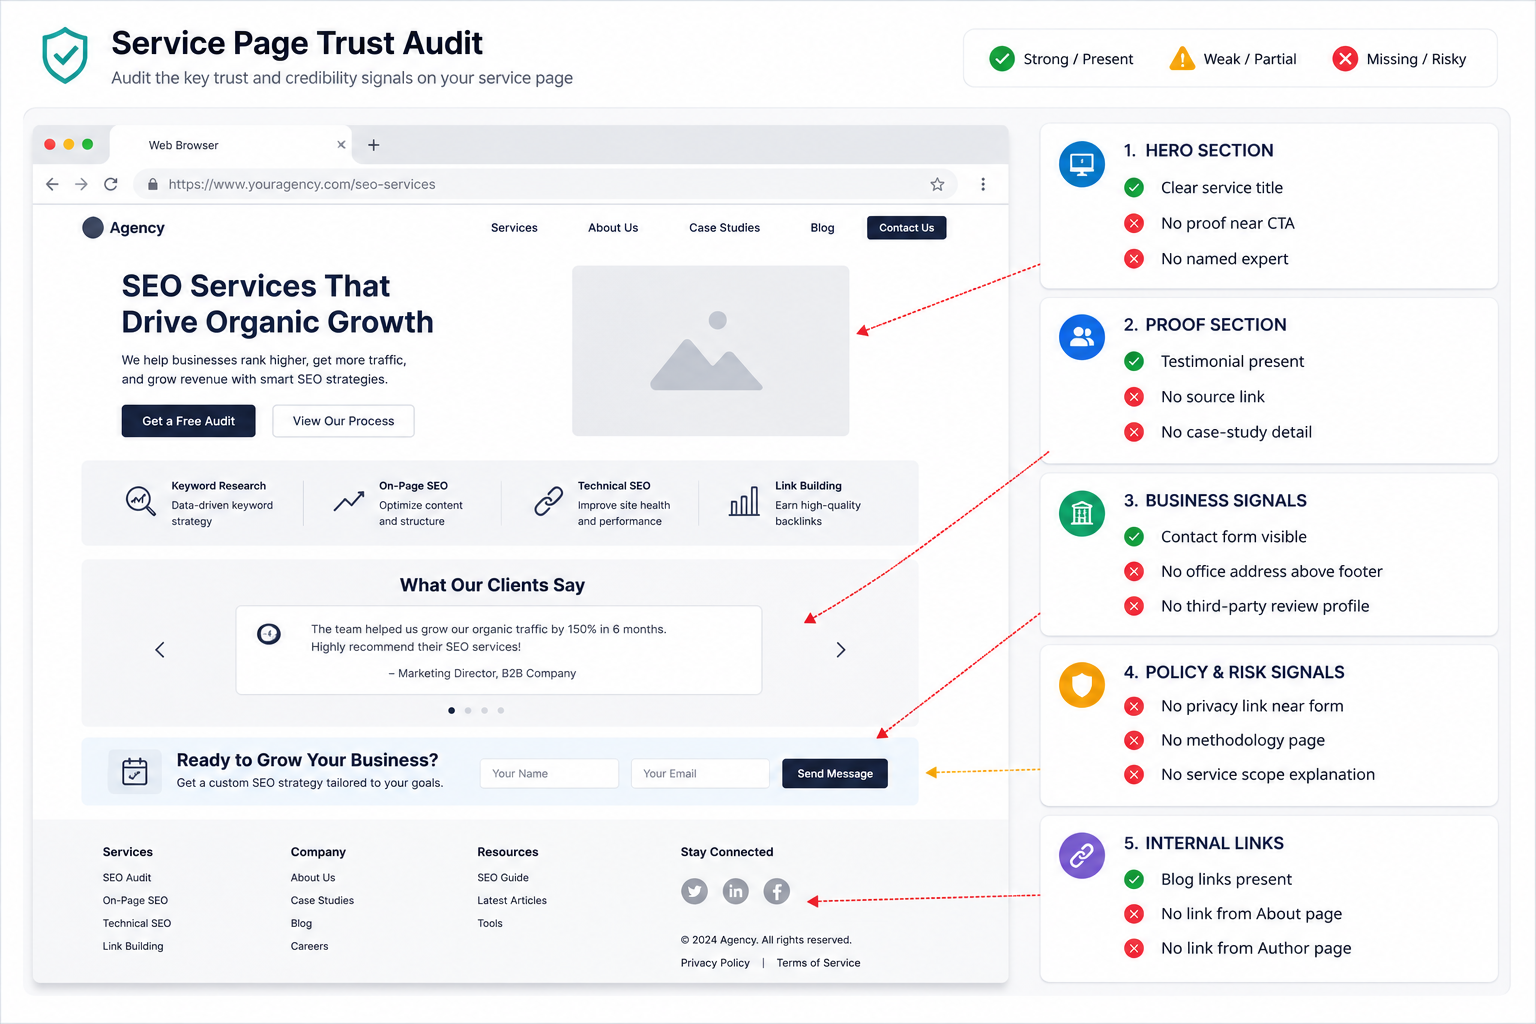
Task: Open the Latest Articles footer link
Action: coord(512,901)
